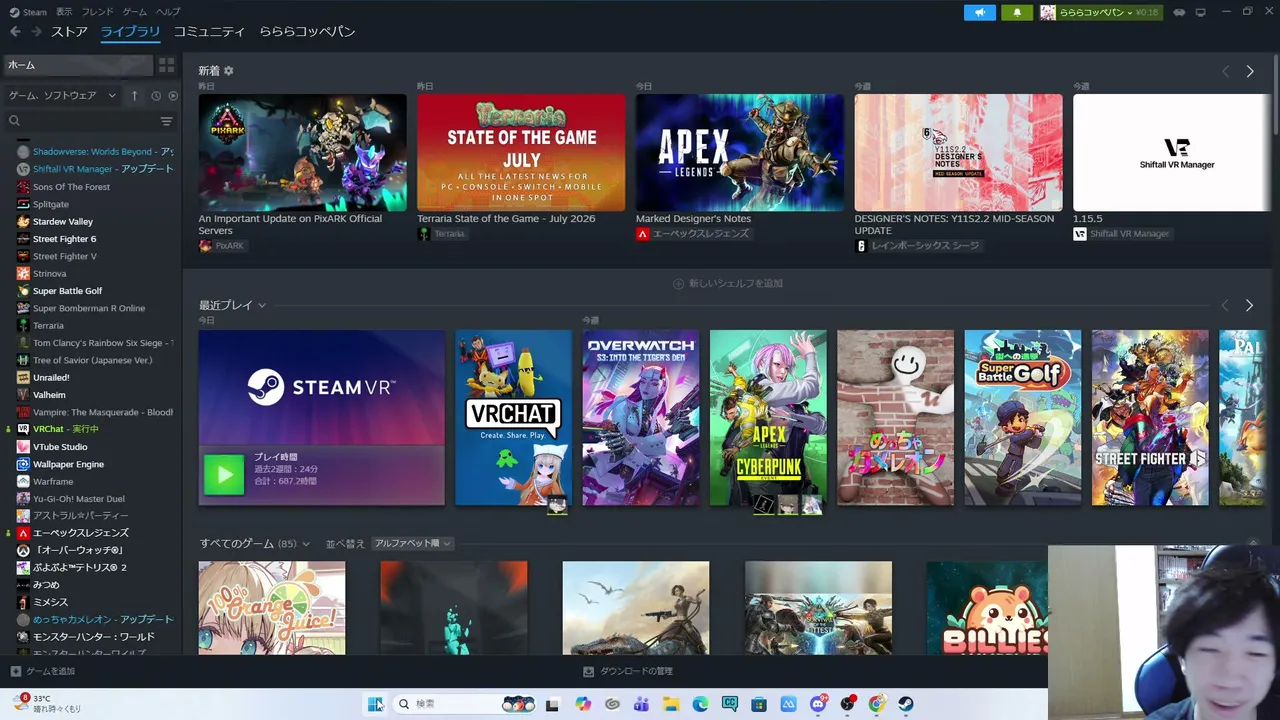The height and width of the screenshot is (720, 1280).
Task: Open the Super Battle Golf game cover
Action: click(x=1023, y=418)
